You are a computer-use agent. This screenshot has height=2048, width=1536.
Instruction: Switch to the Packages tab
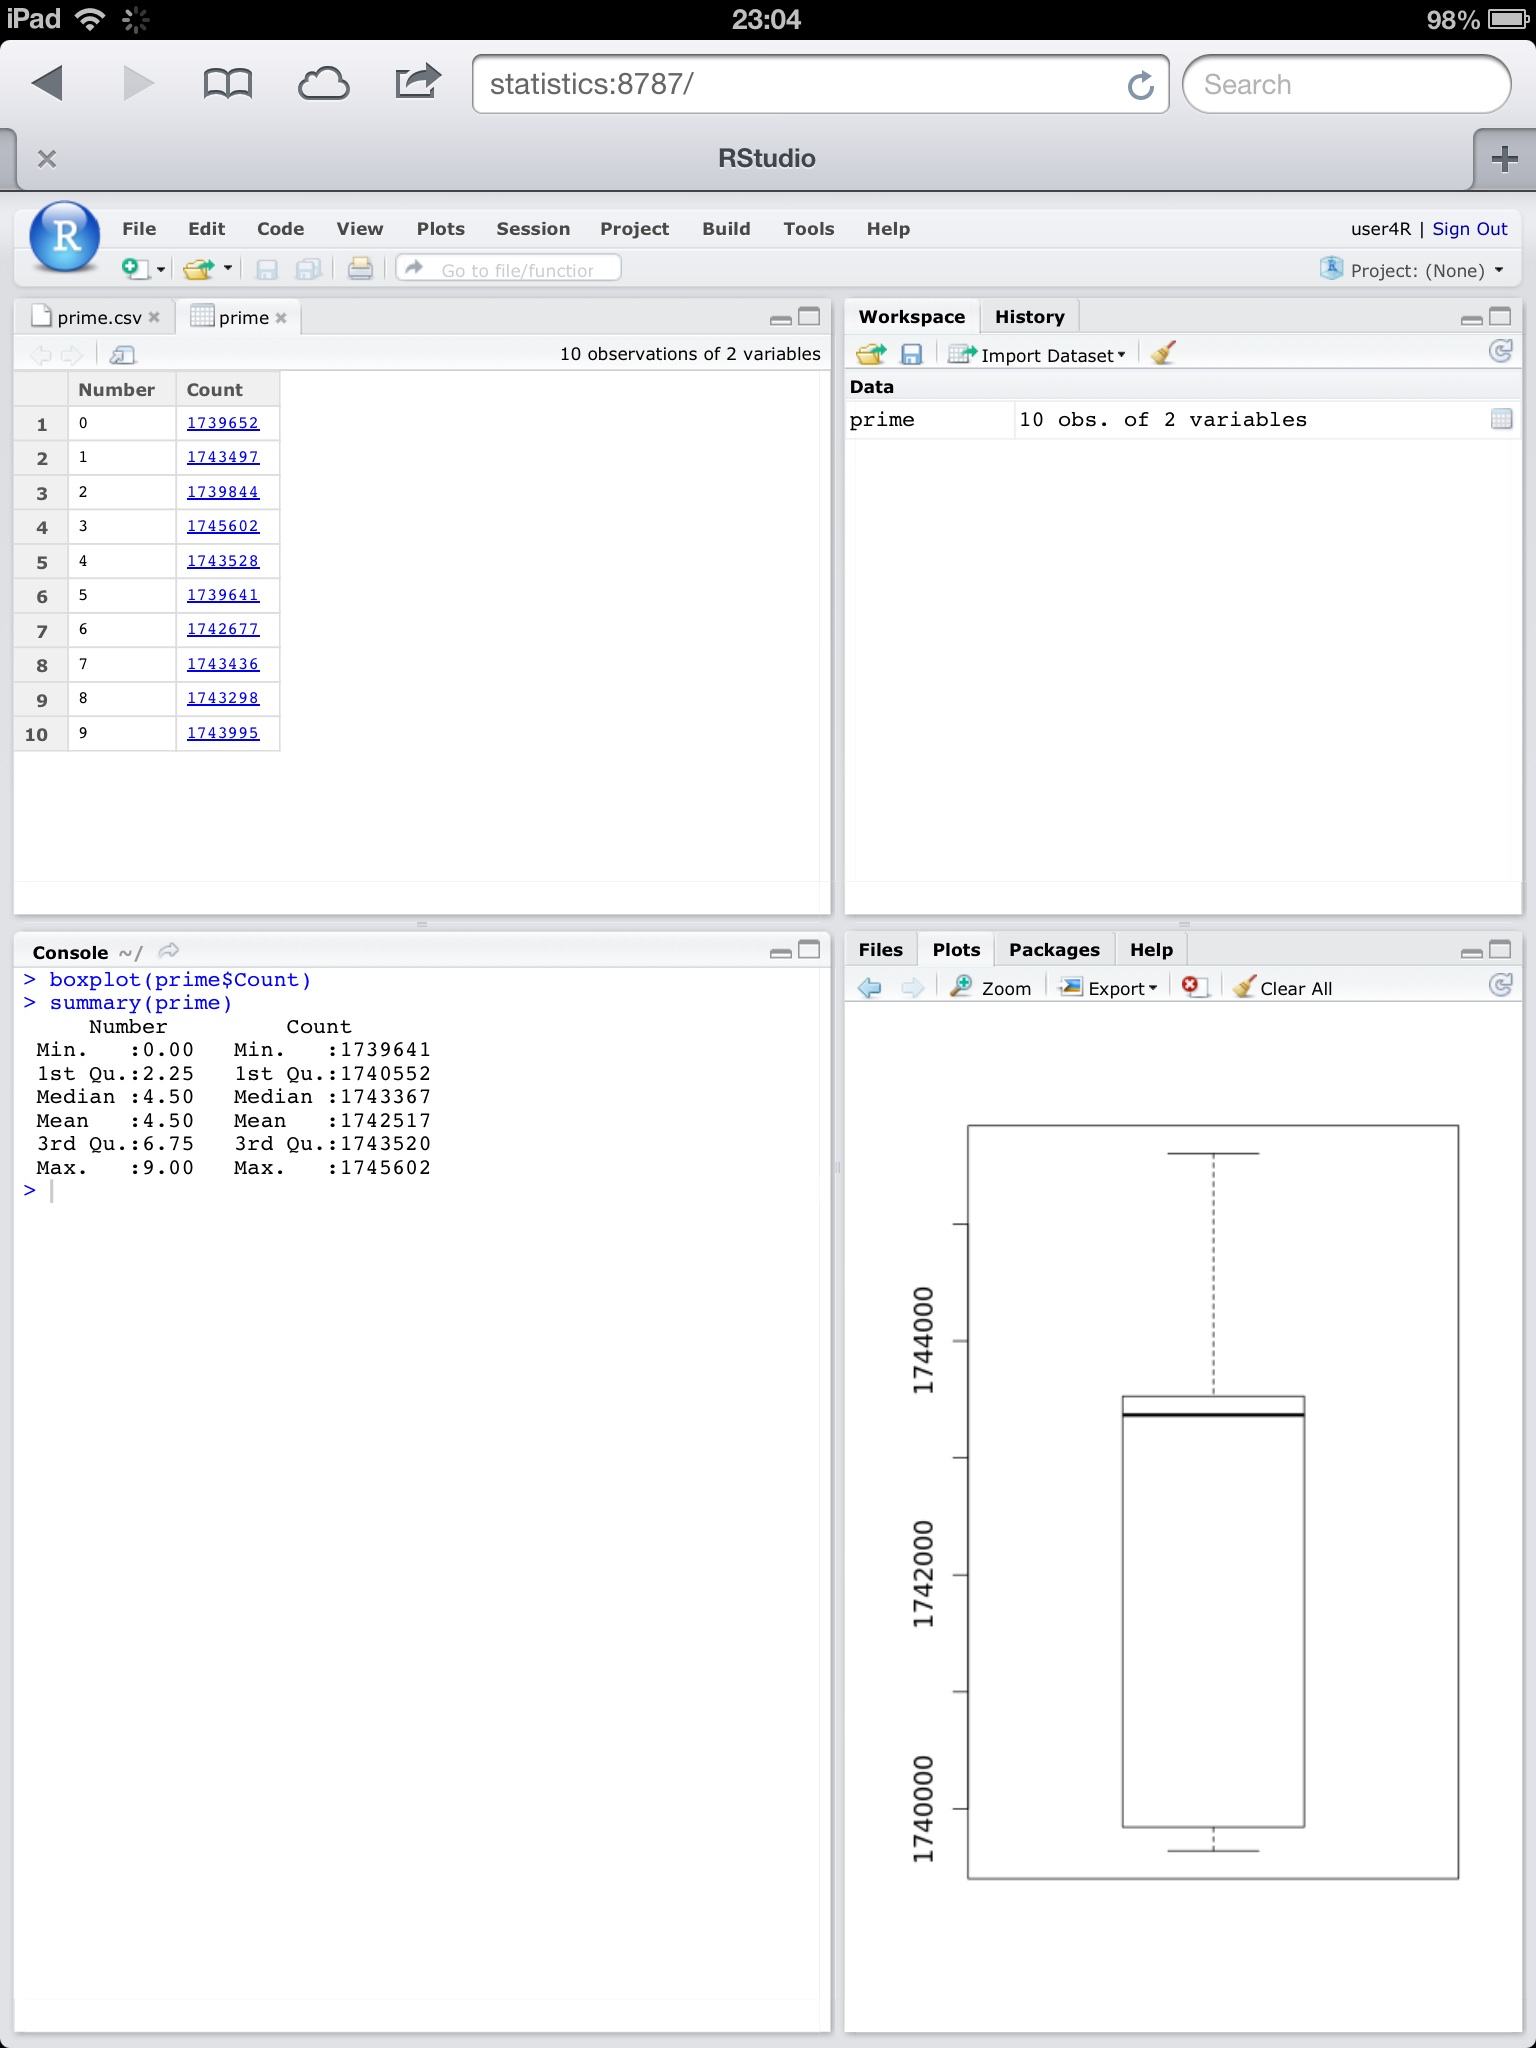(1054, 950)
